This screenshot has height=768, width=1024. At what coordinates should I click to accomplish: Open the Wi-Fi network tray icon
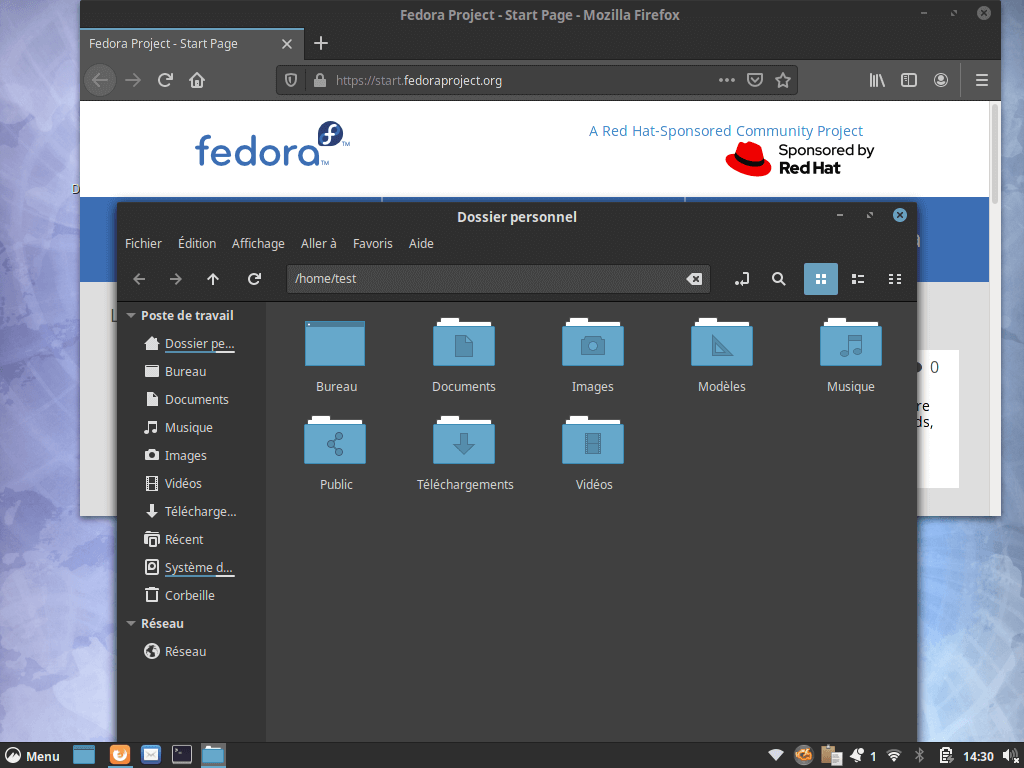[x=894, y=756]
